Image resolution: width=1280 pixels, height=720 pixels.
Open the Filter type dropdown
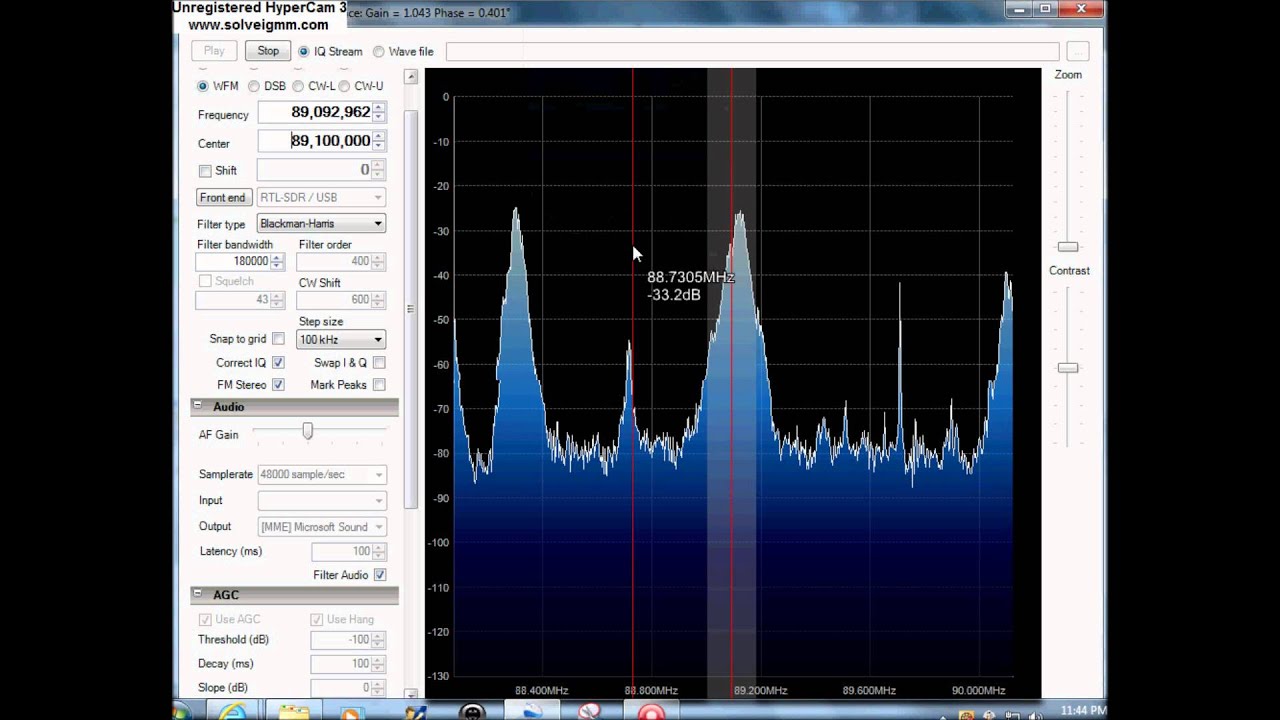321,223
